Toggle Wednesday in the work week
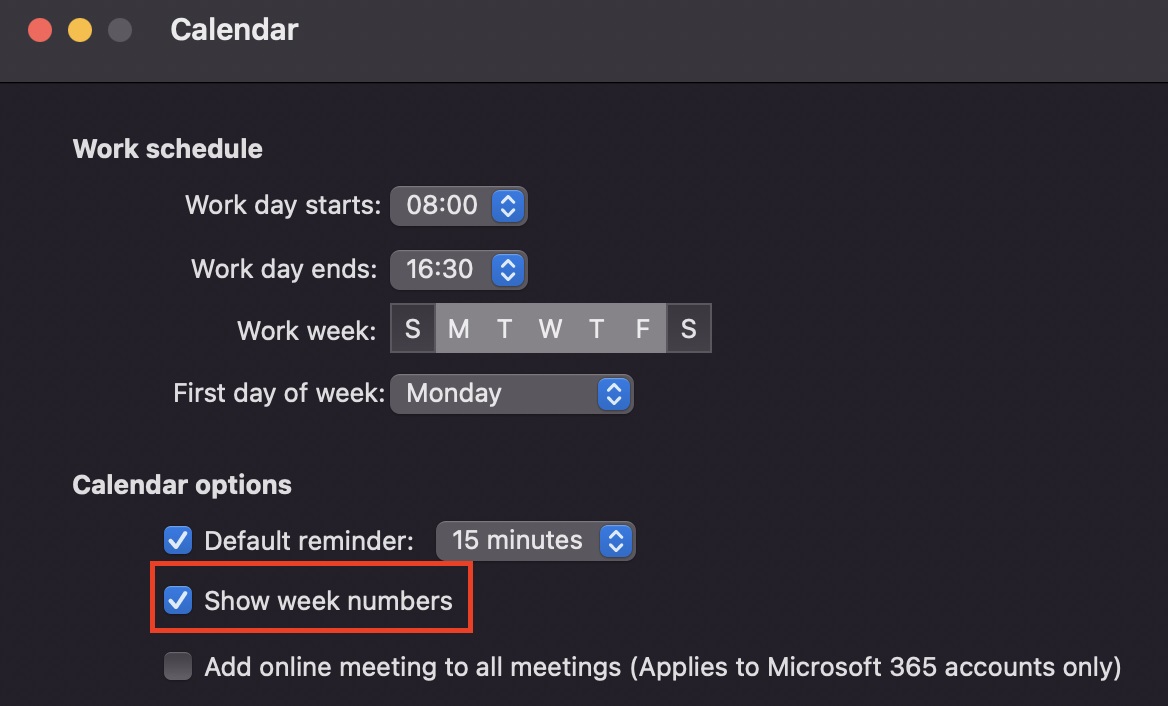The width and height of the screenshot is (1168, 706). click(550, 329)
